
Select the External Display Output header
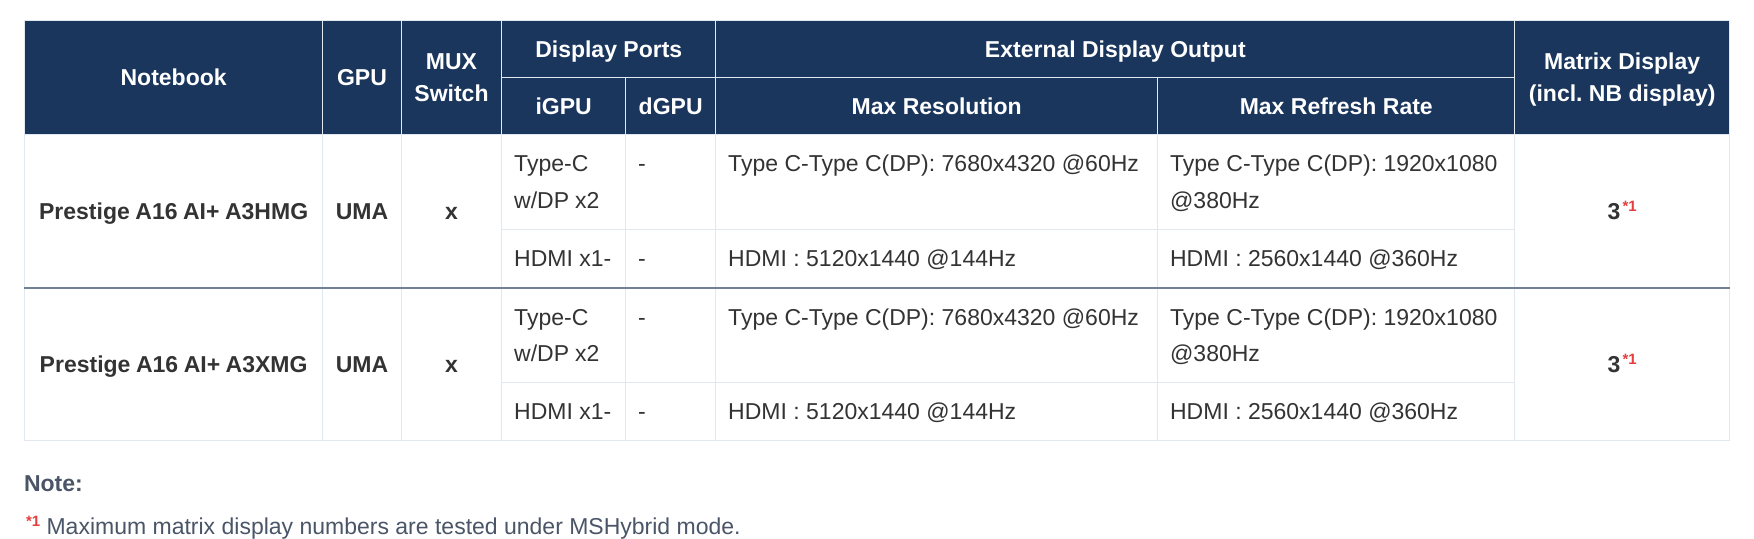pos(1115,49)
